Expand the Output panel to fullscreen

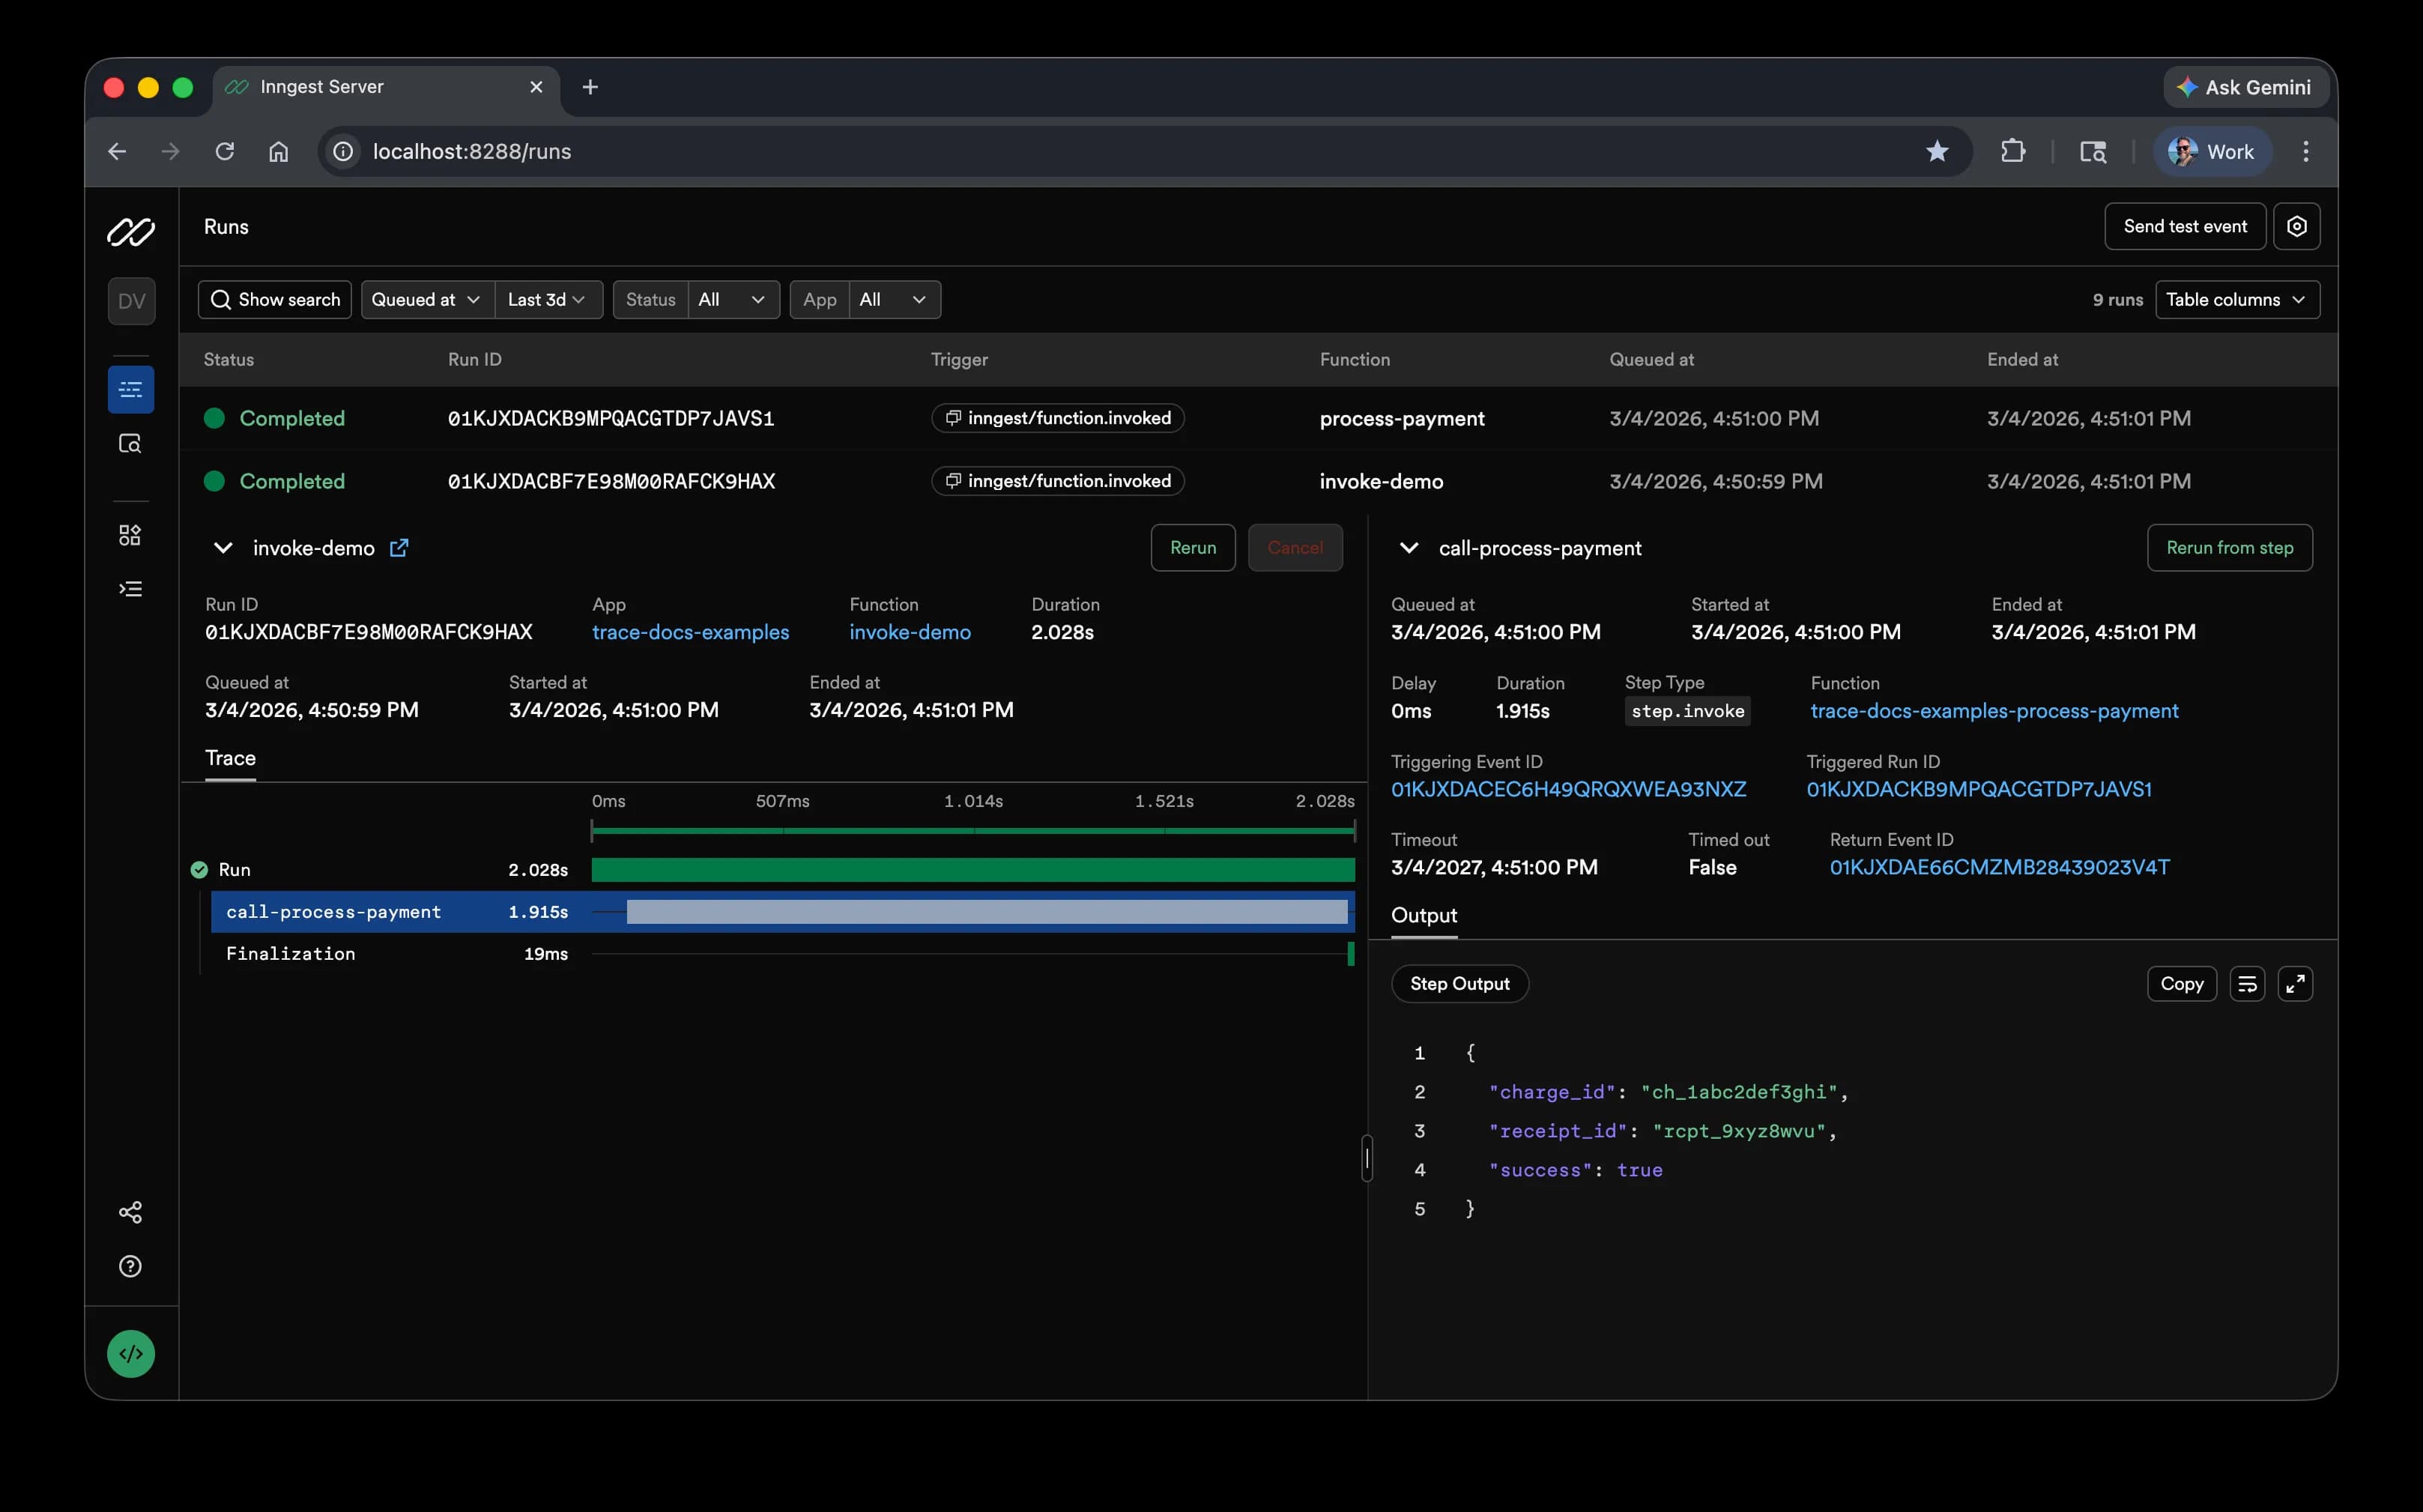[2295, 984]
